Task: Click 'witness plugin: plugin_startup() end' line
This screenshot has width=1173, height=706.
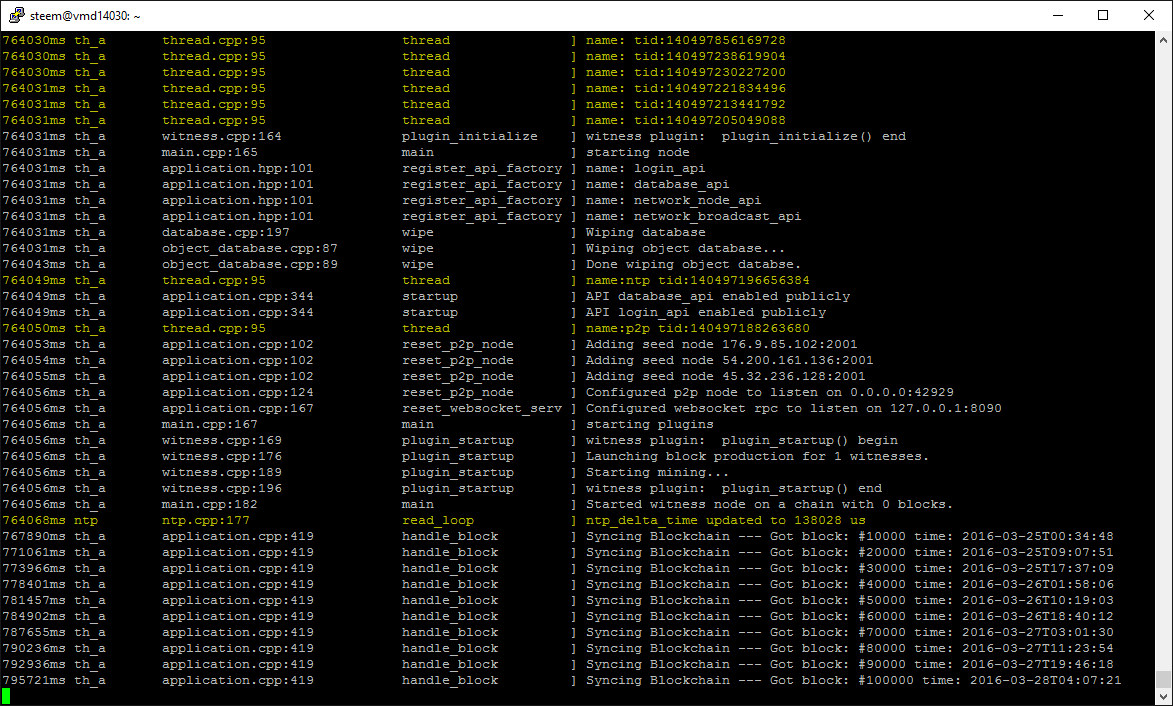Action: point(734,488)
